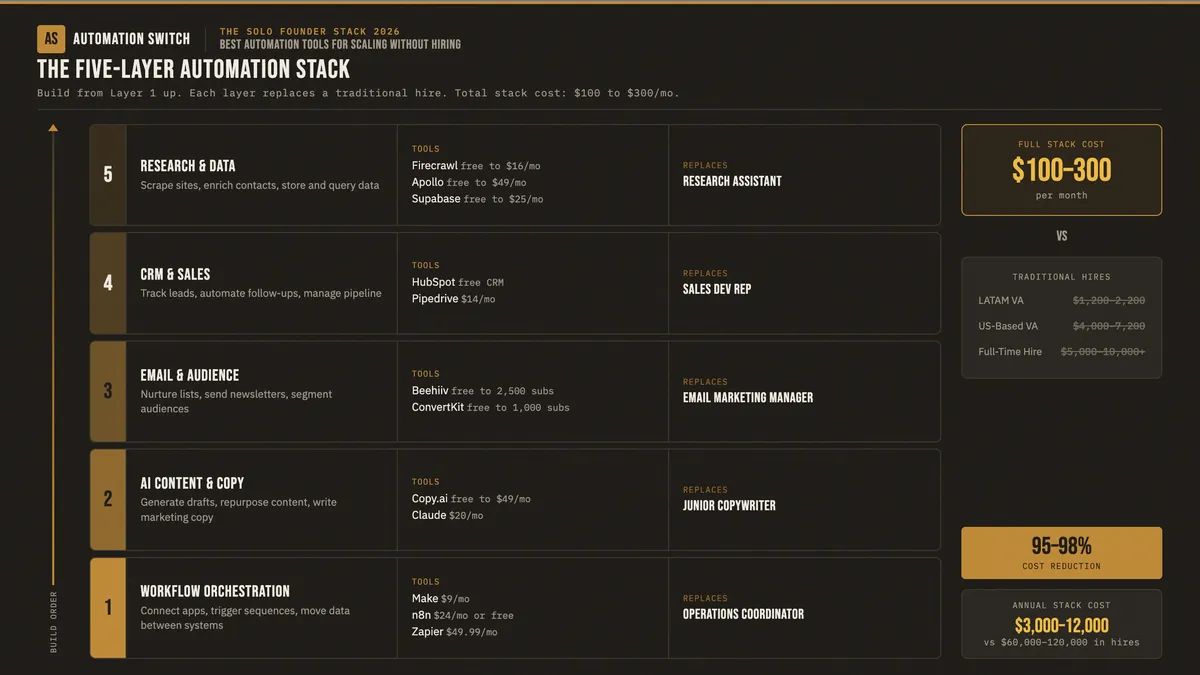Click the Claude $20/mo entry
The width and height of the screenshot is (1200, 675).
pyautogui.click(x=447, y=515)
